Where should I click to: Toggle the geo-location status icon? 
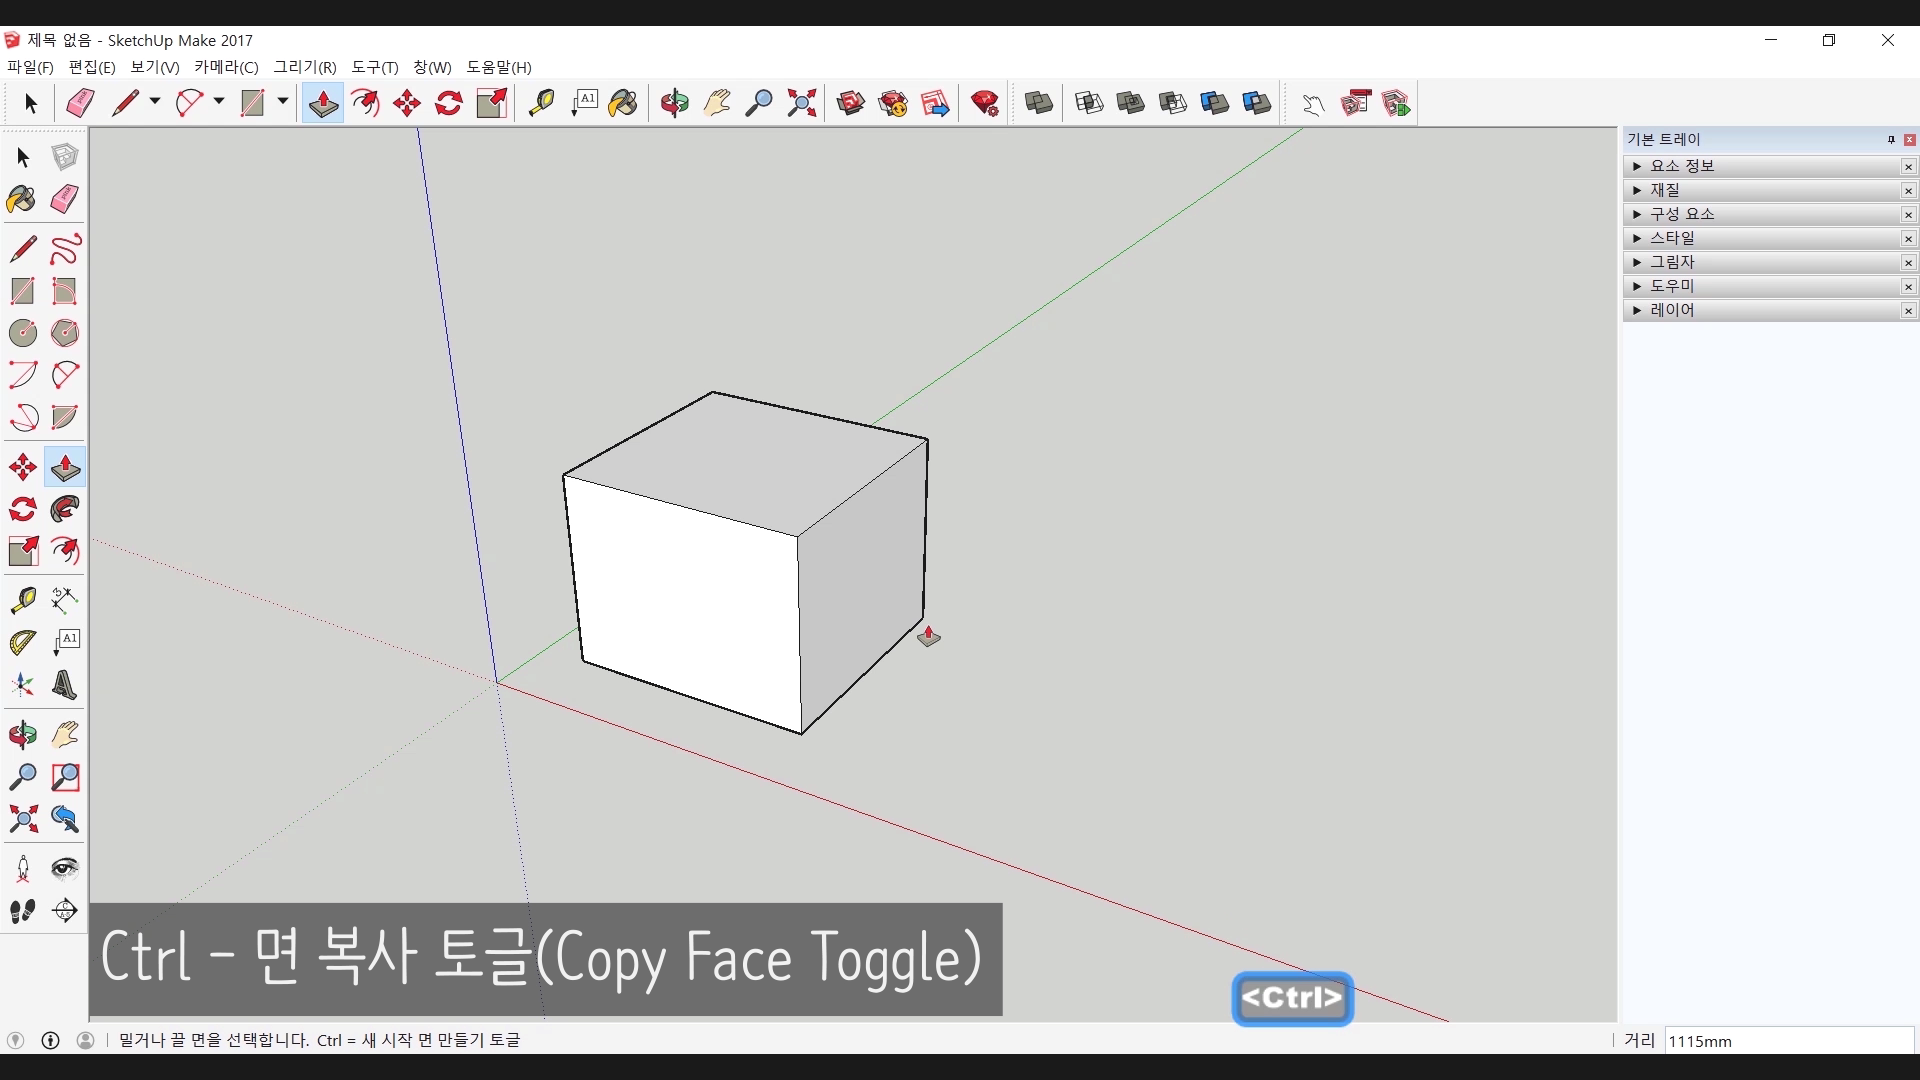pyautogui.click(x=16, y=1040)
